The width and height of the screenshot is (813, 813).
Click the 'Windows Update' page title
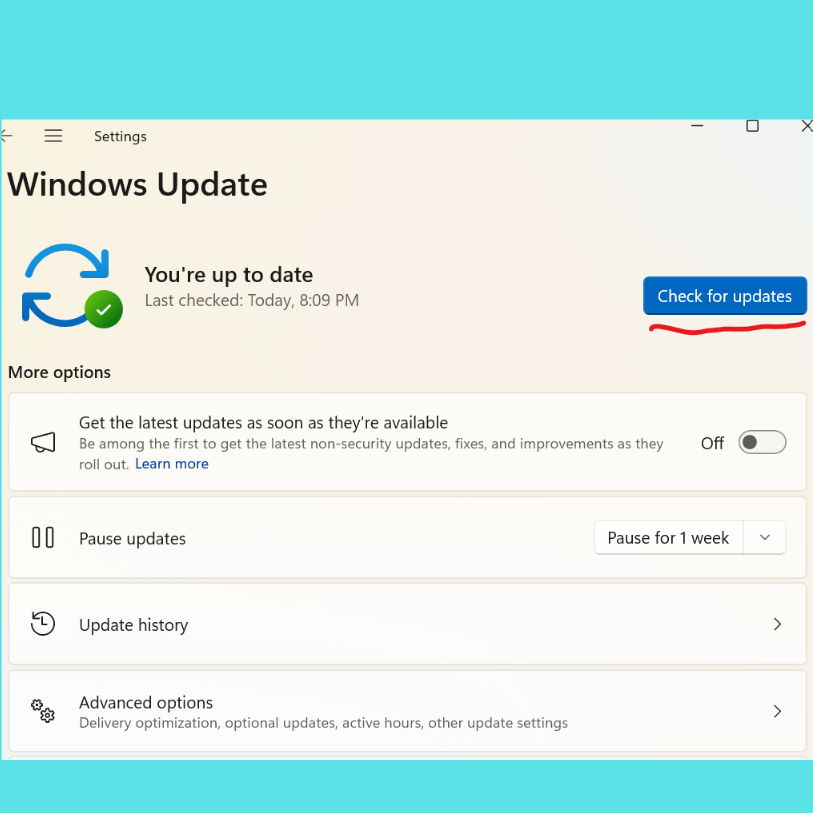click(137, 186)
